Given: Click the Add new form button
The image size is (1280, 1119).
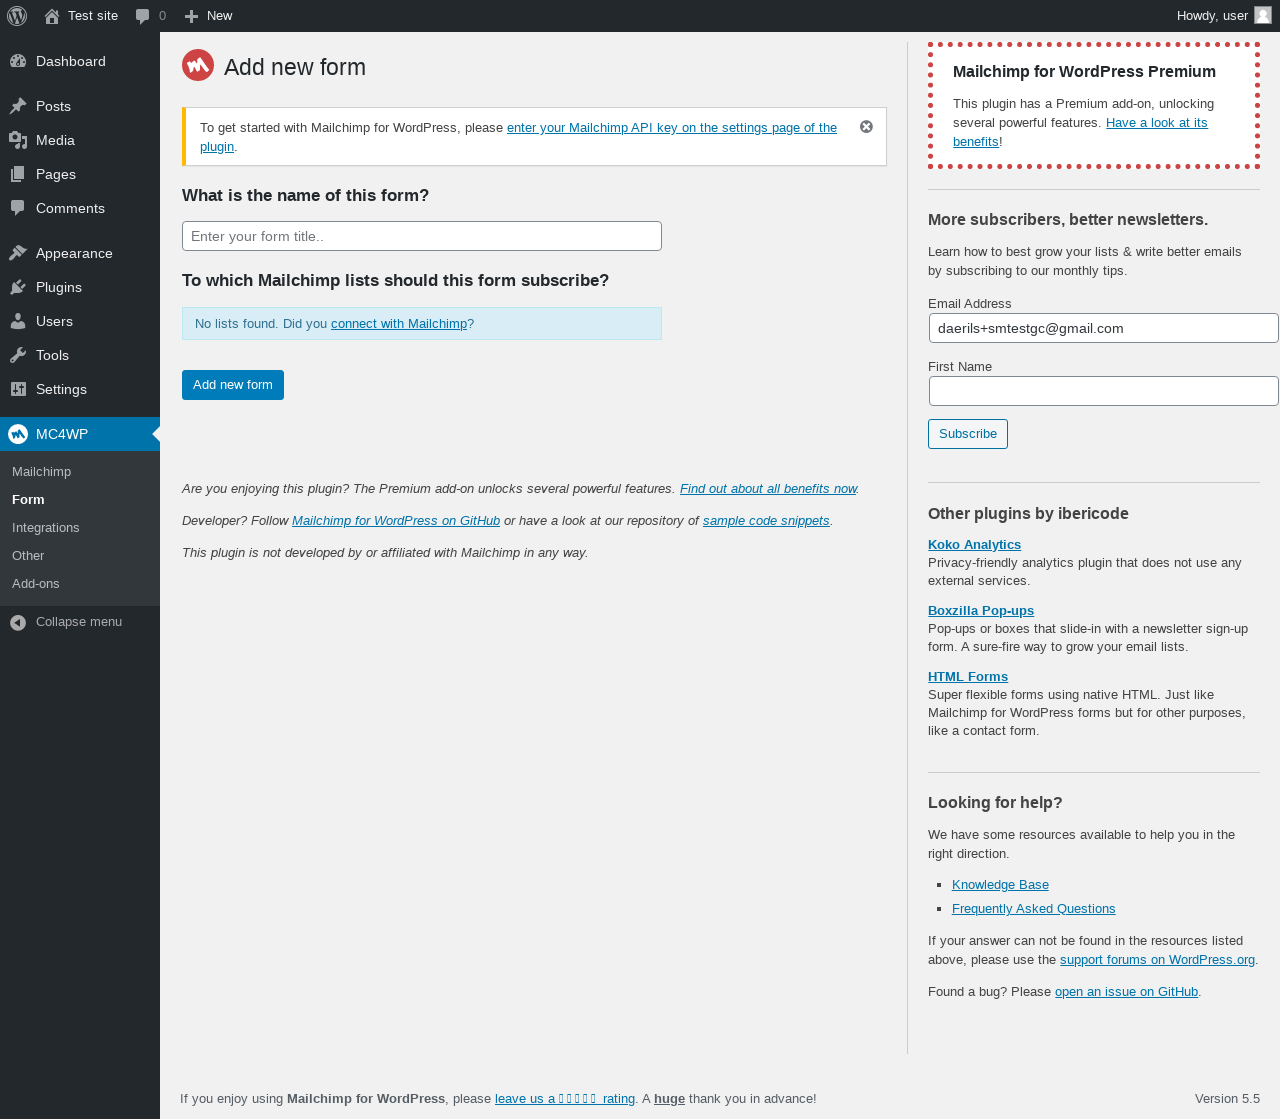Looking at the screenshot, I should coord(233,385).
